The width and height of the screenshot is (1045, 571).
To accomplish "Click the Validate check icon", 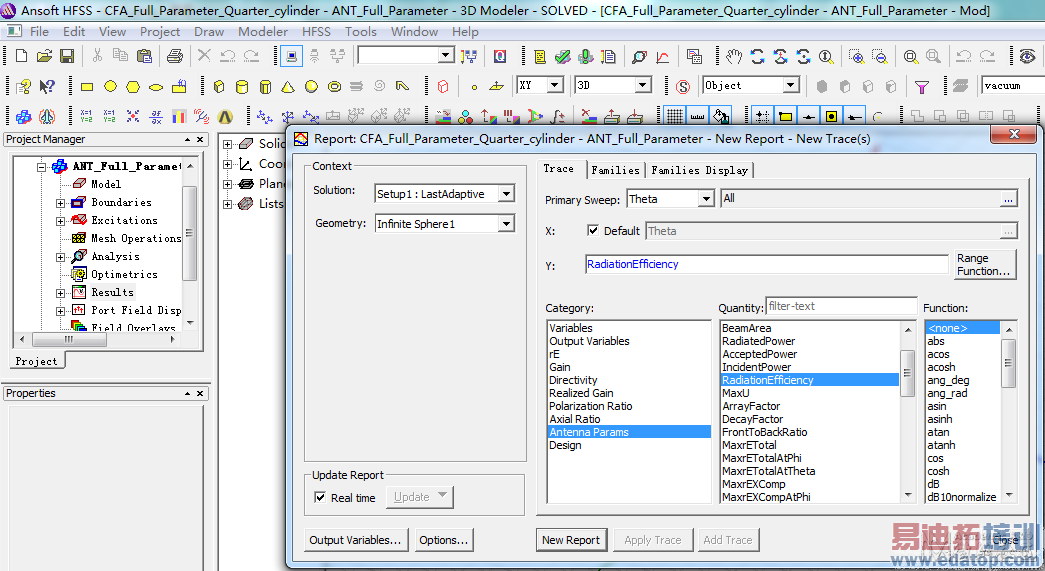I will coord(562,57).
